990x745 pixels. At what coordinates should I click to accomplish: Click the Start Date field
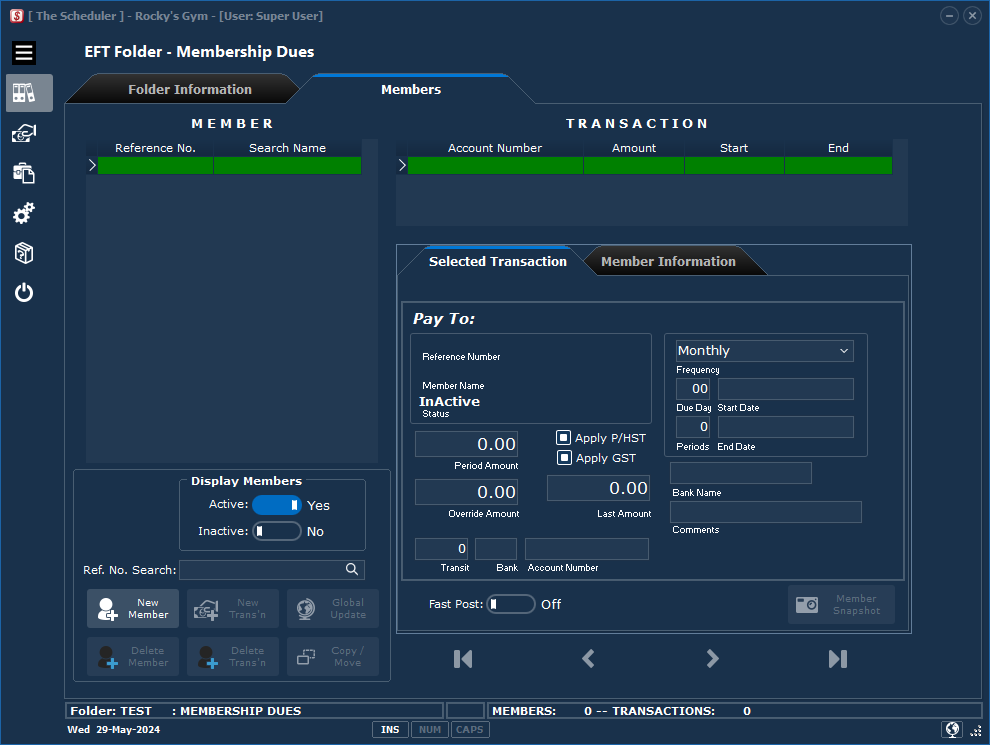click(785, 389)
